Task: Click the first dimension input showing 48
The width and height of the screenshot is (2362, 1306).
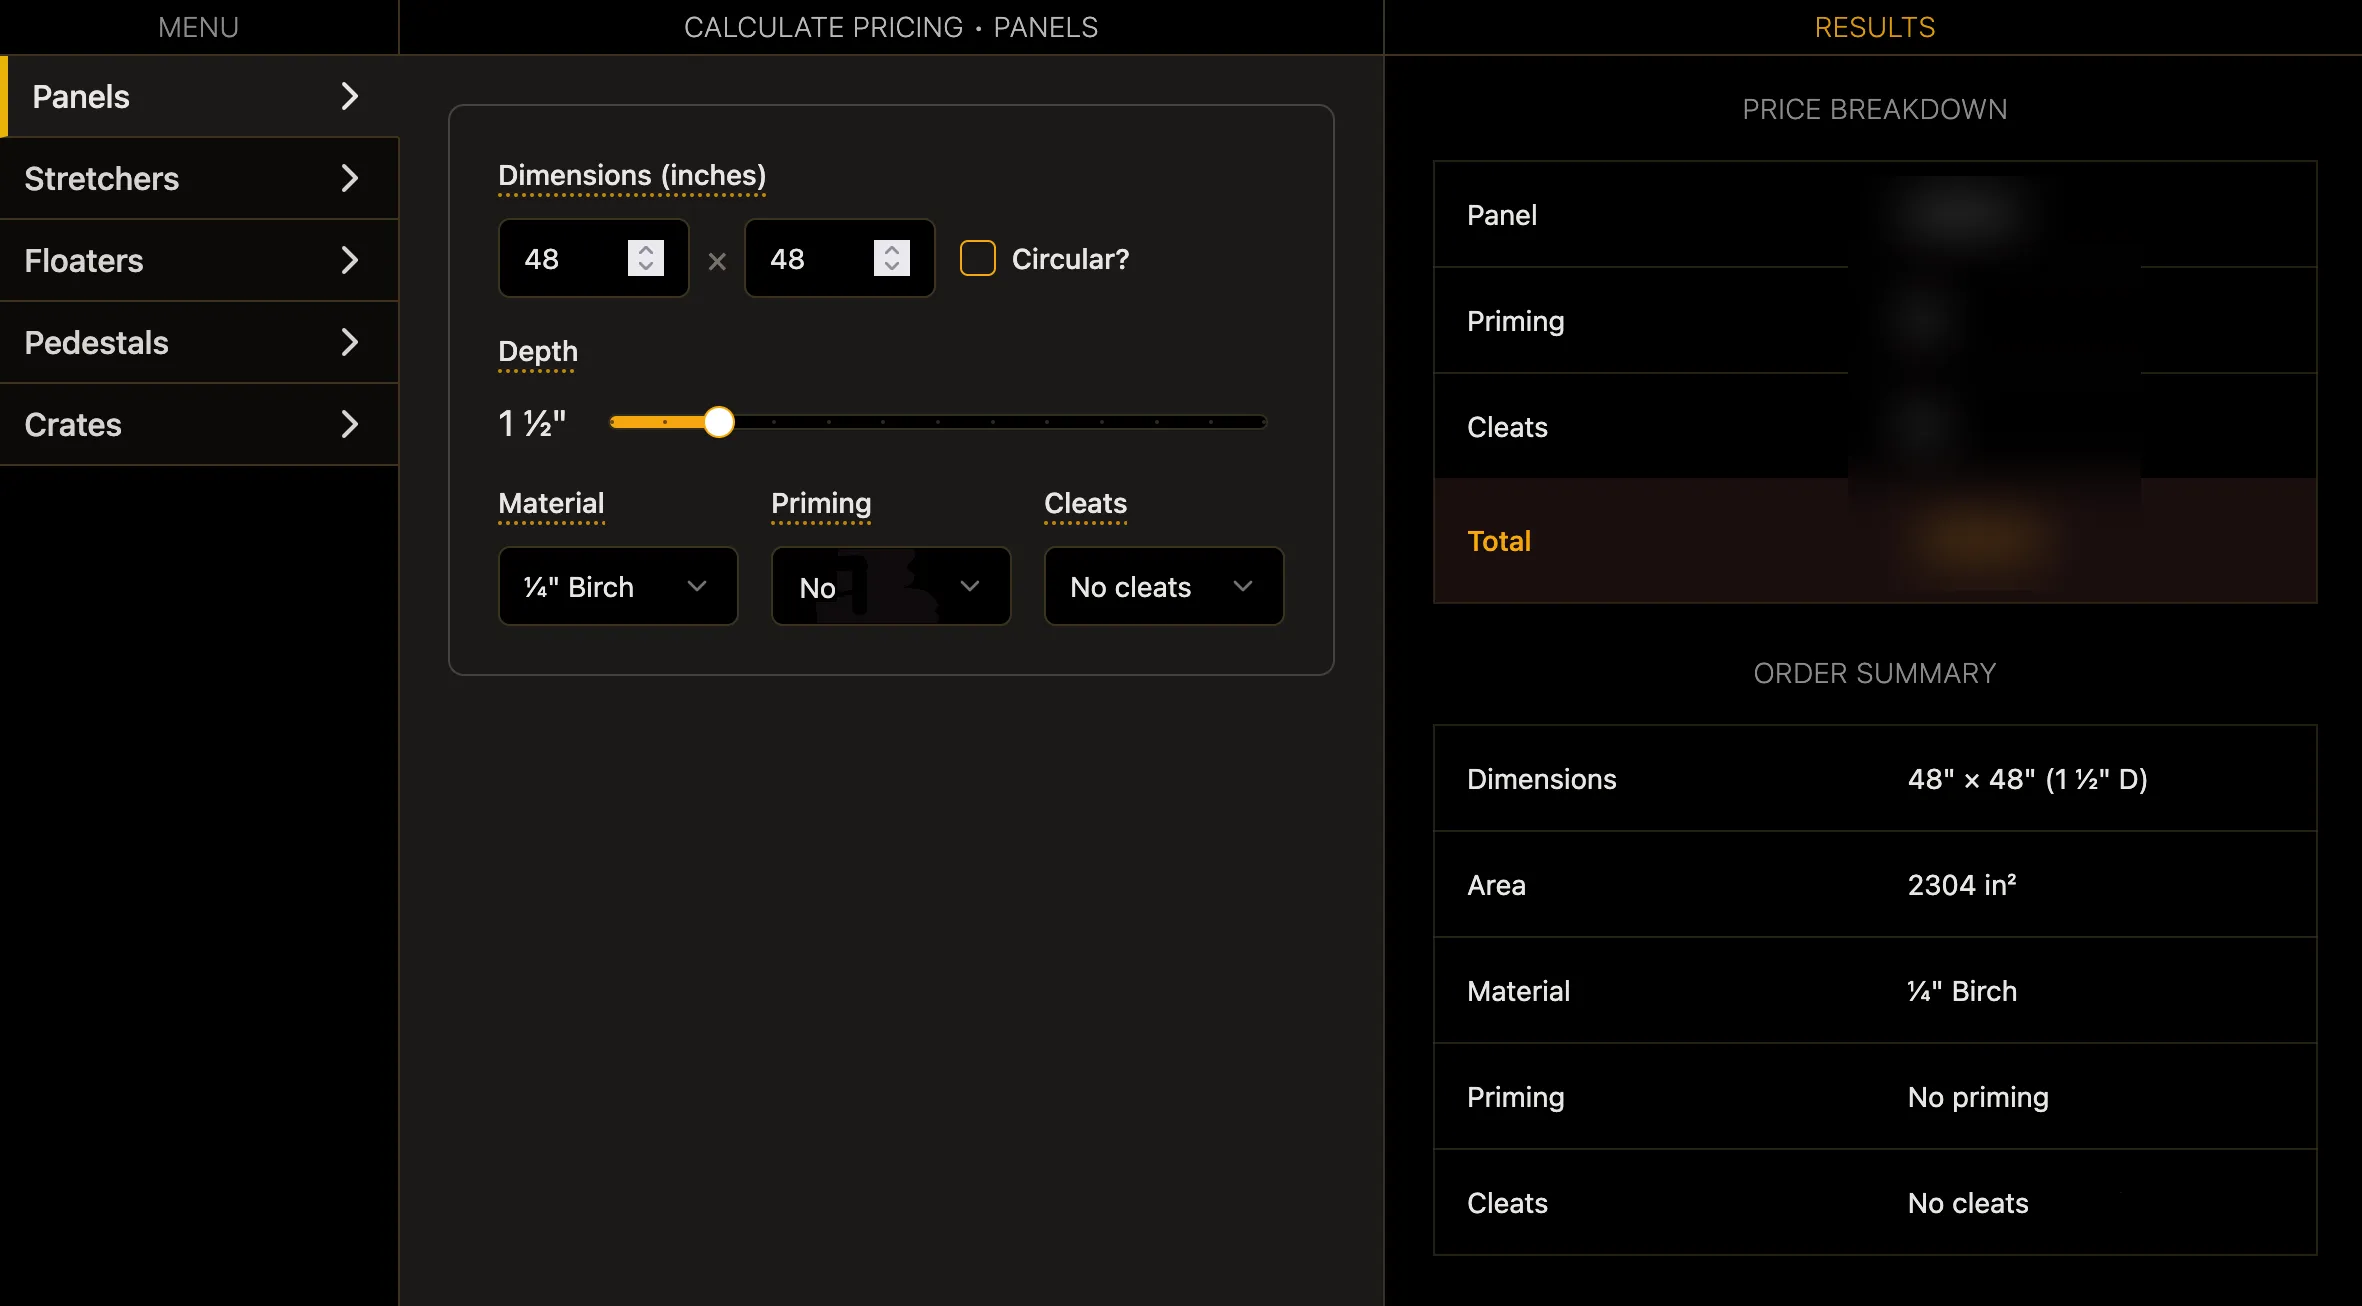Action: (593, 258)
